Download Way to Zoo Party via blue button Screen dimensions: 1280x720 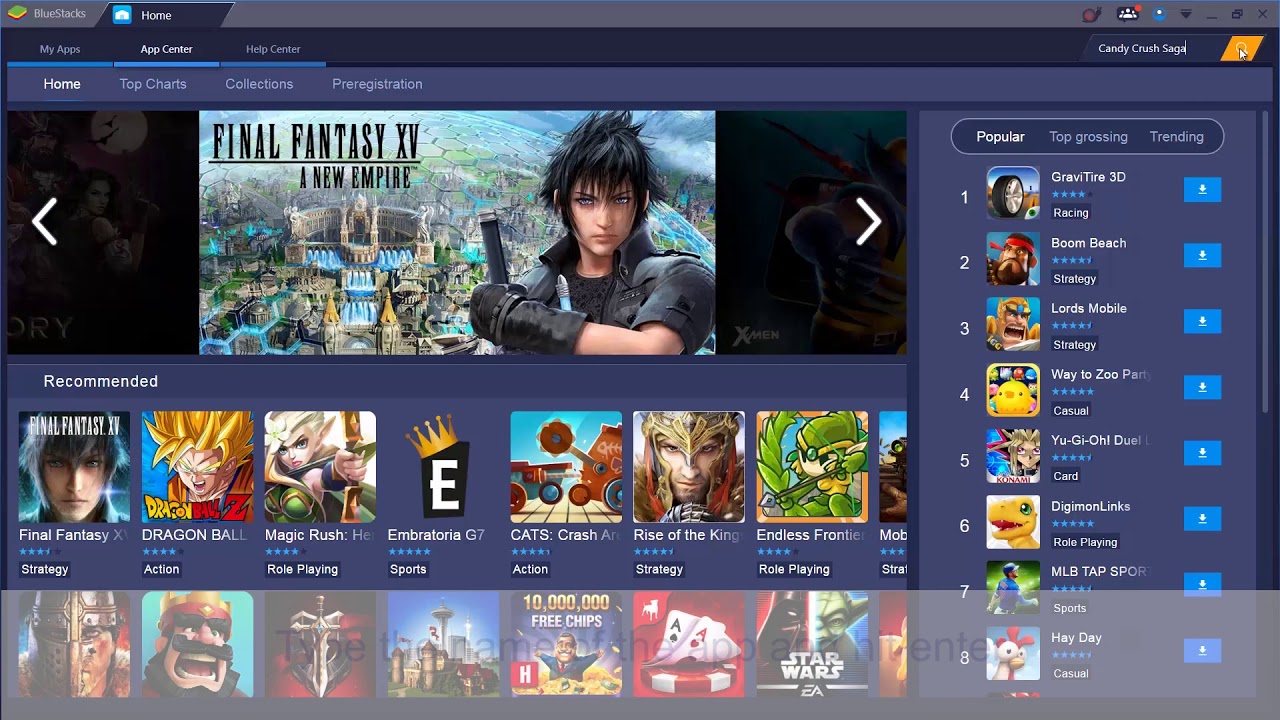pyautogui.click(x=1202, y=387)
